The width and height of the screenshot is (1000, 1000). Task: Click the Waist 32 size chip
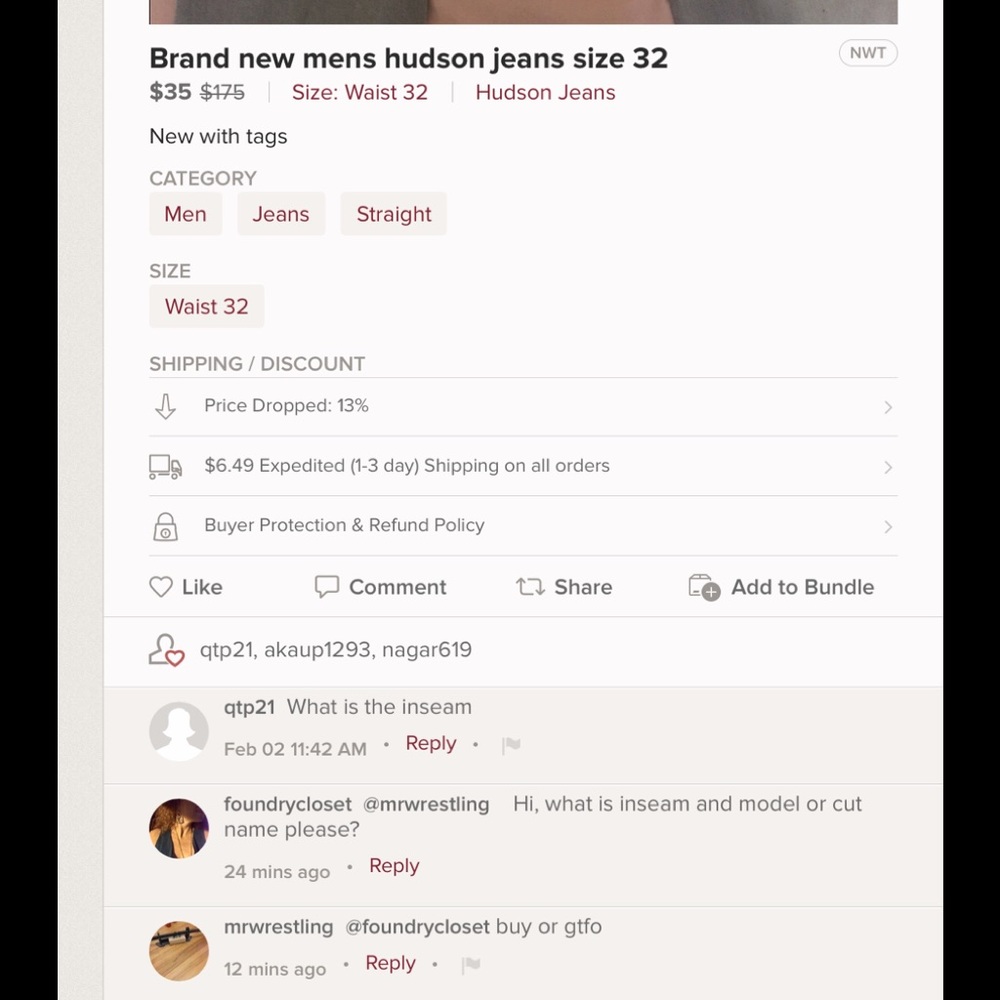coord(207,306)
